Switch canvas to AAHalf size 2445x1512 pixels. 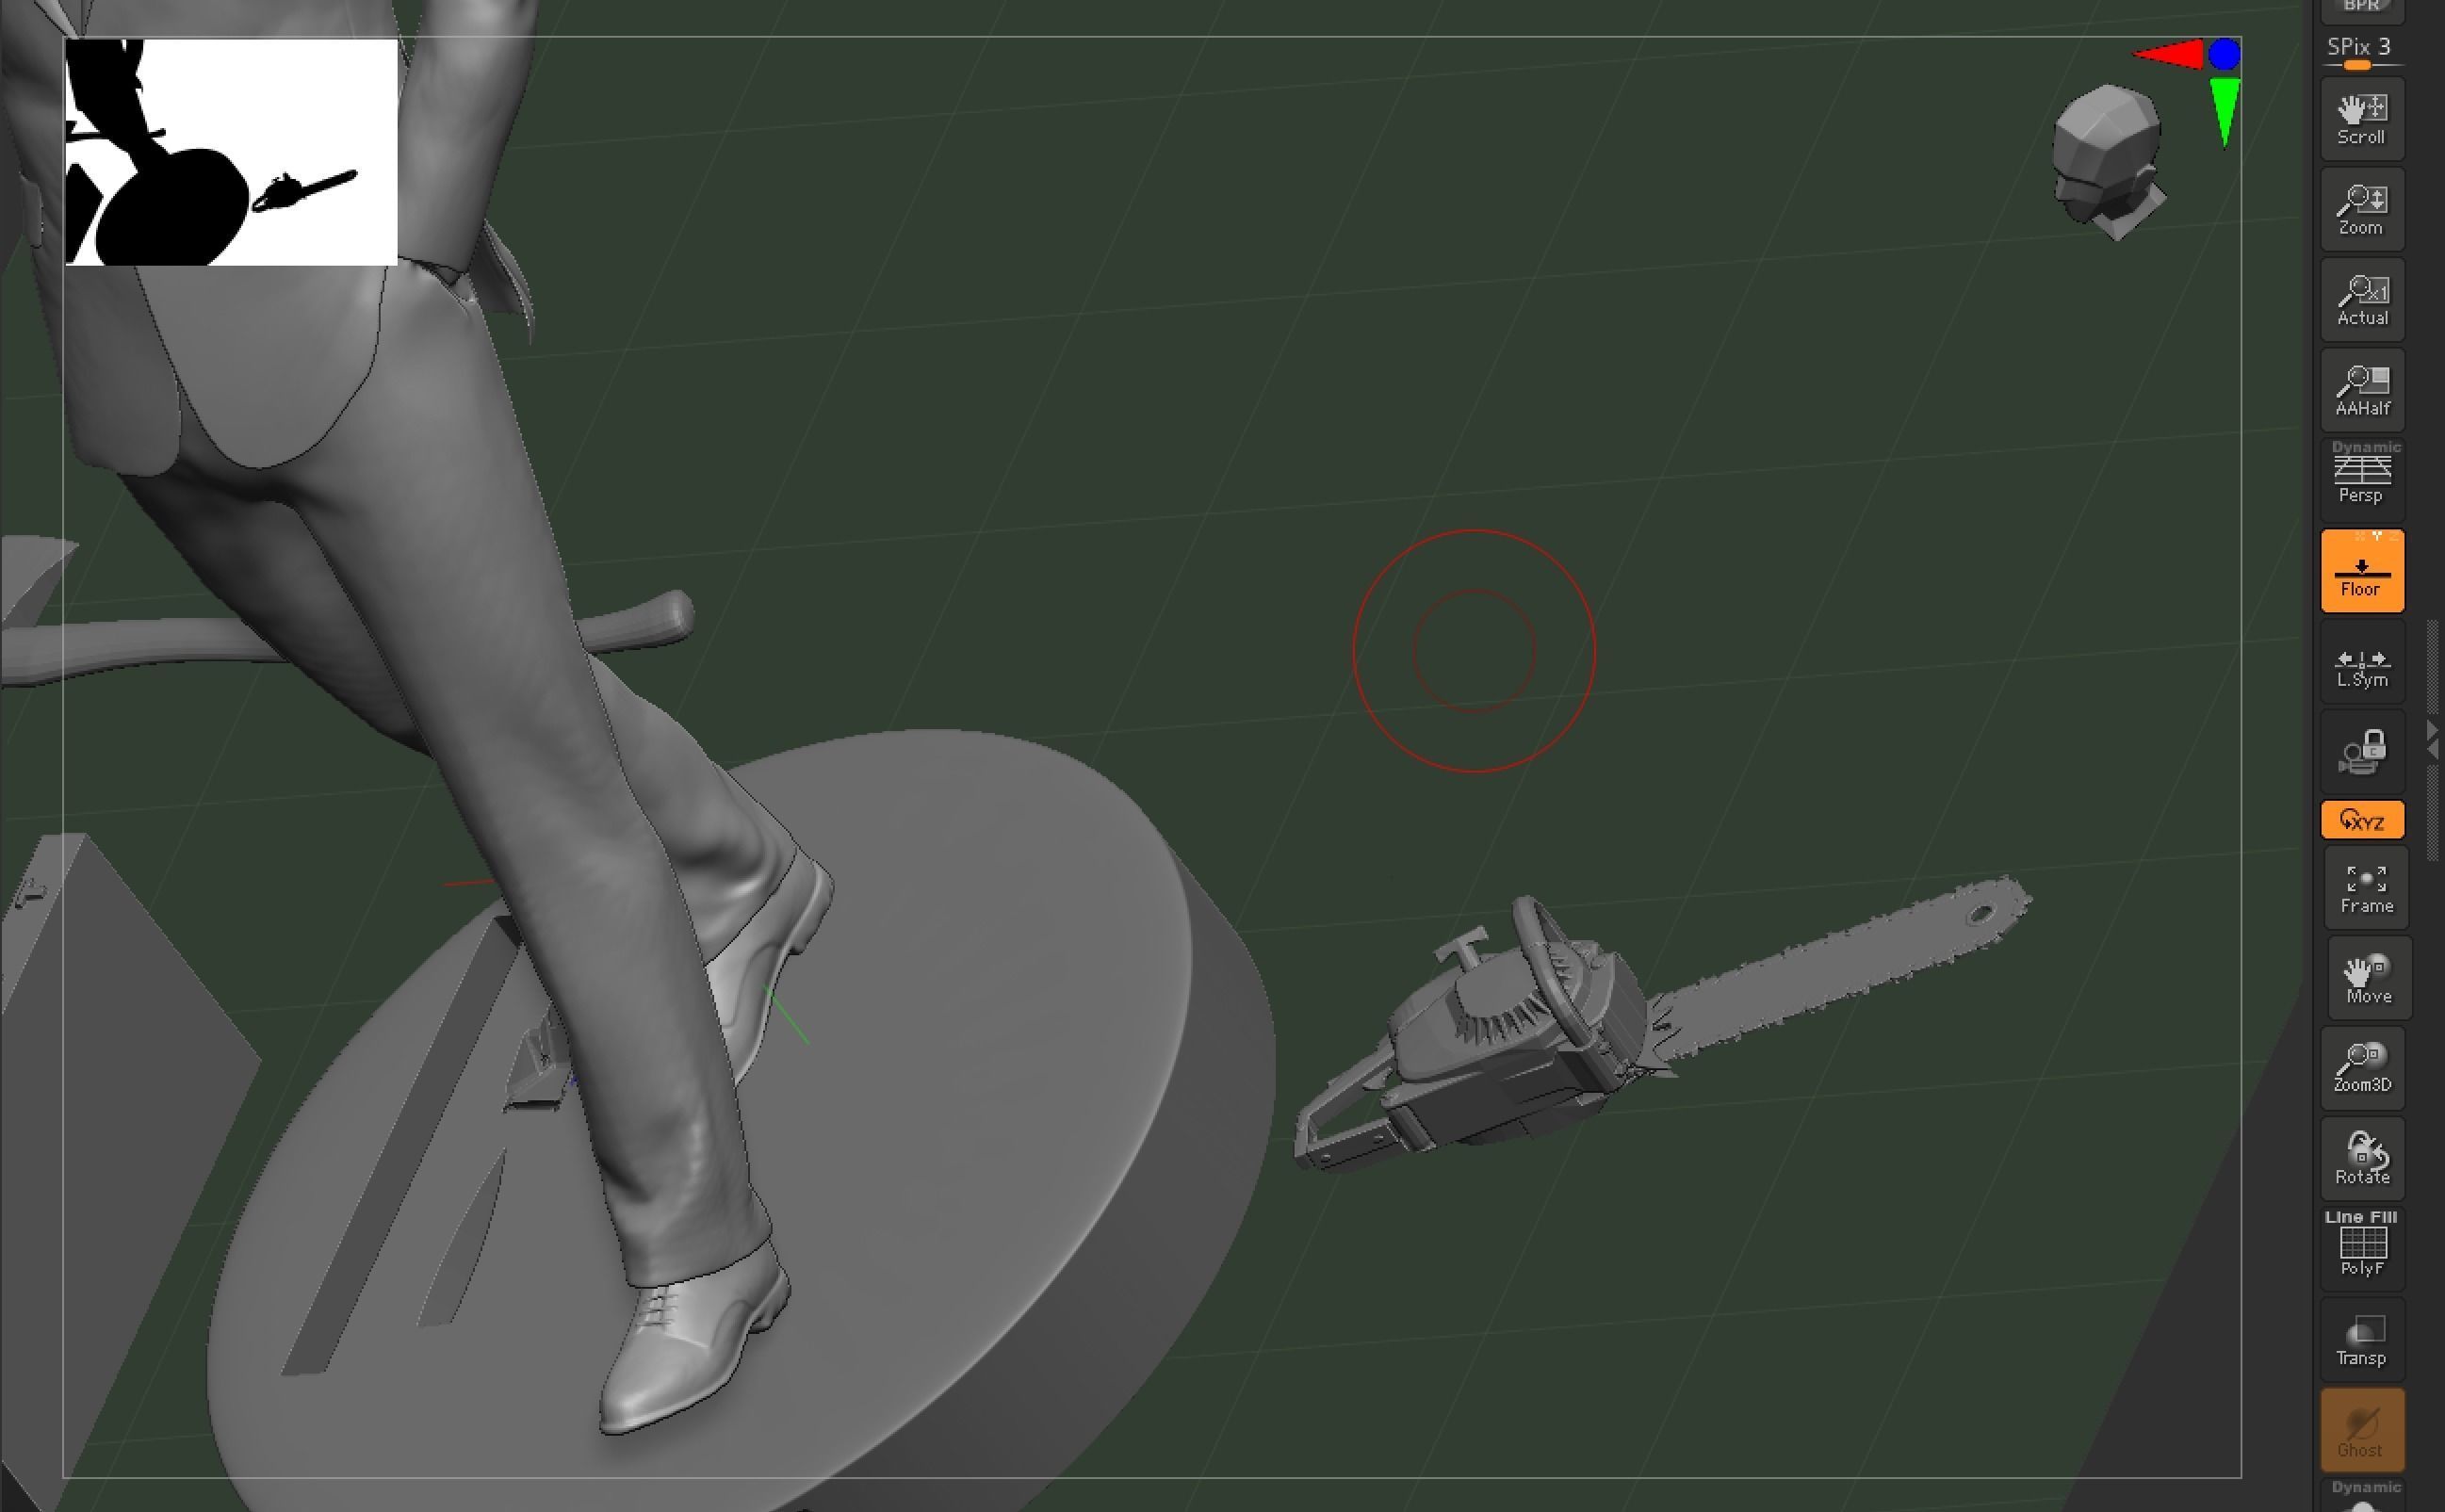pyautogui.click(x=2362, y=390)
